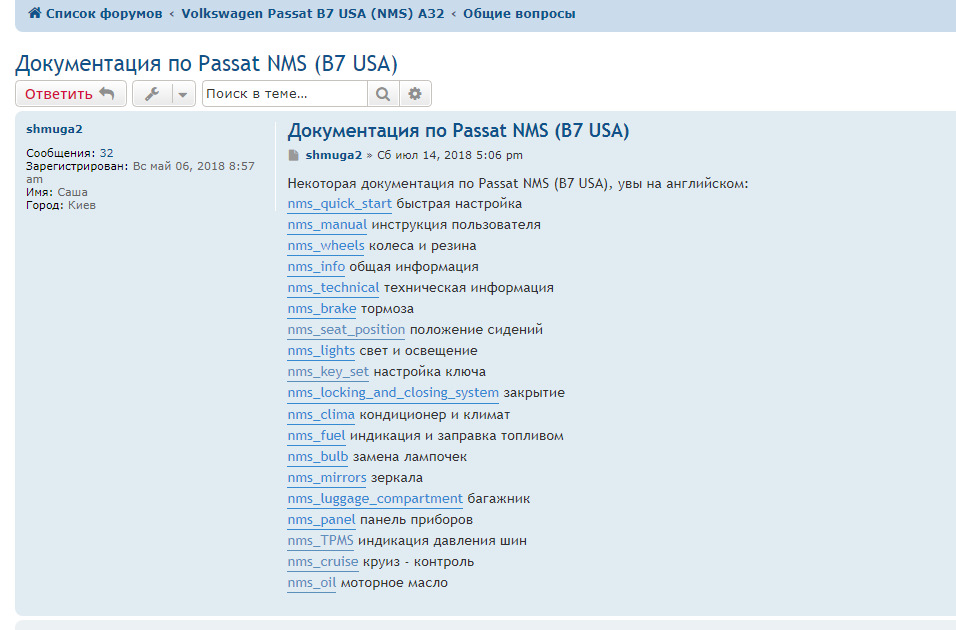The height and width of the screenshot is (630, 956).
Task: Open the nms_cruise document link
Action: (x=323, y=562)
